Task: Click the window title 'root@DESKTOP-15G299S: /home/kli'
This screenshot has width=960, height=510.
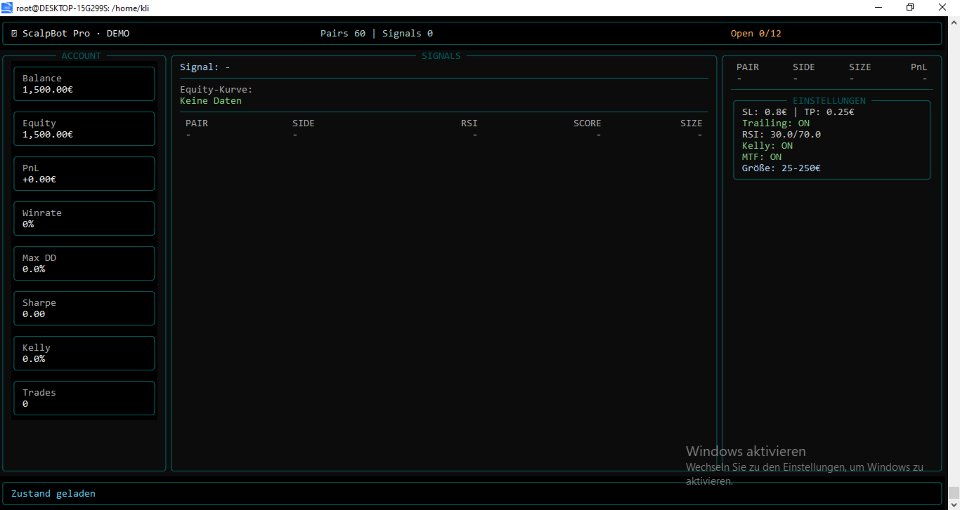Action: tap(83, 8)
